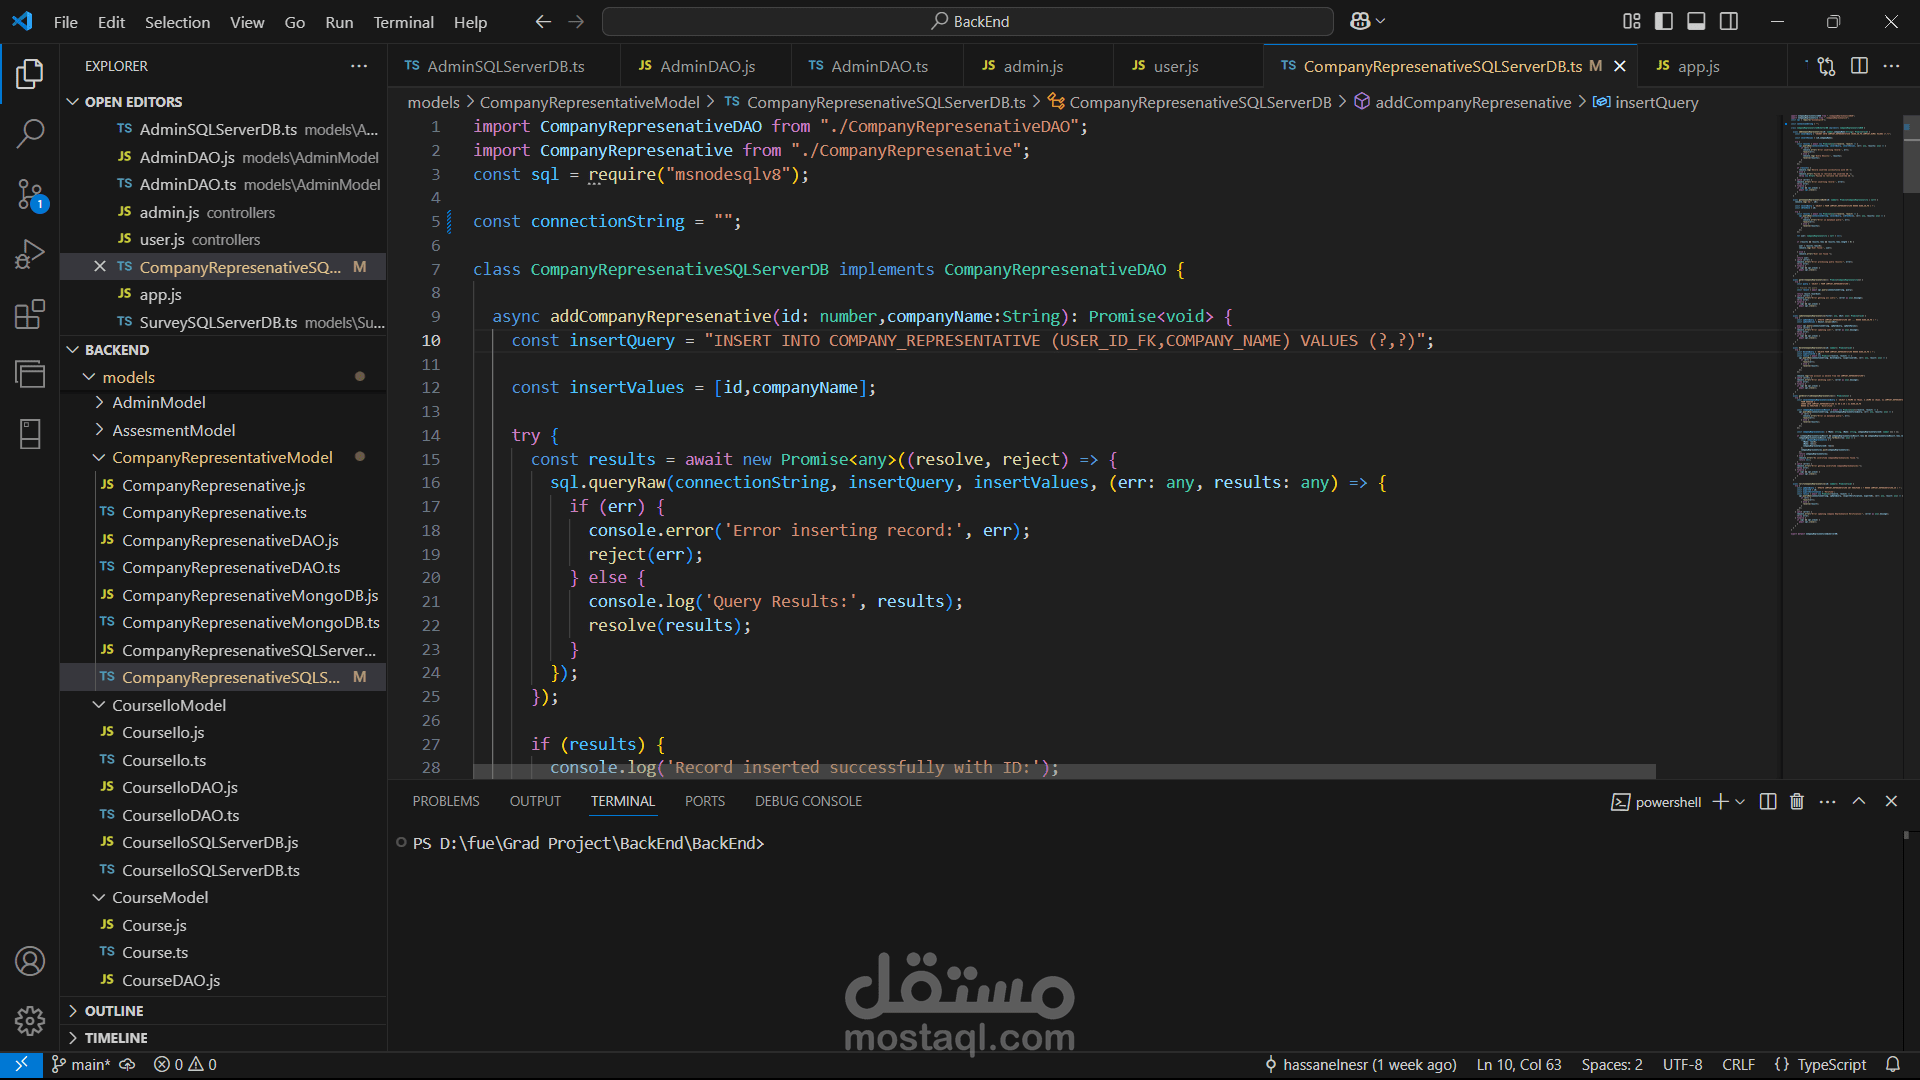Open the launch profile dropdown next to plus
The height and width of the screenshot is (1080, 1920).
pyautogui.click(x=1740, y=802)
